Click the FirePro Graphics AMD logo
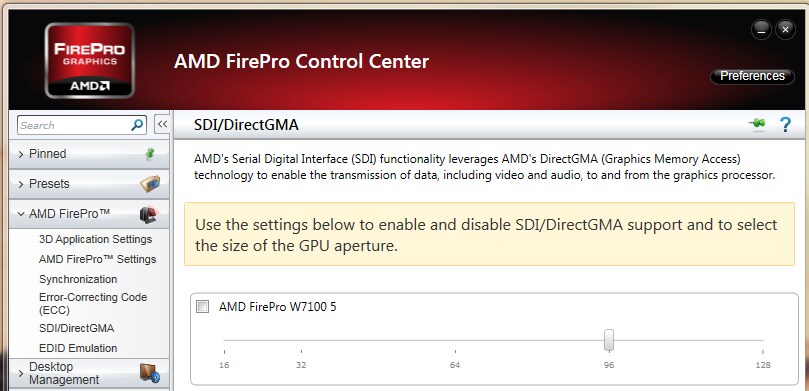The image size is (809, 391). point(90,60)
